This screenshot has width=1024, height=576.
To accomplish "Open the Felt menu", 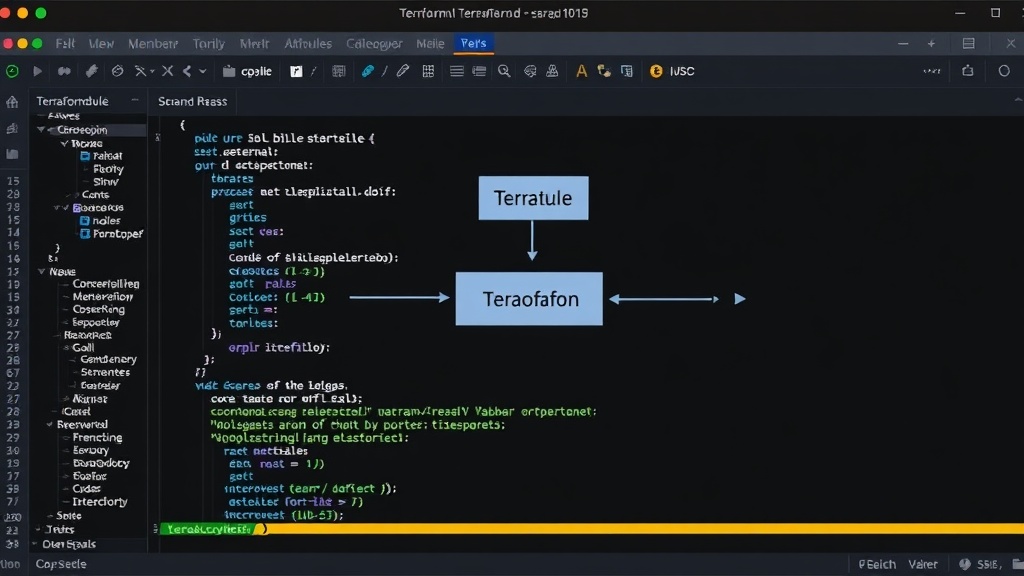I will (x=65, y=44).
